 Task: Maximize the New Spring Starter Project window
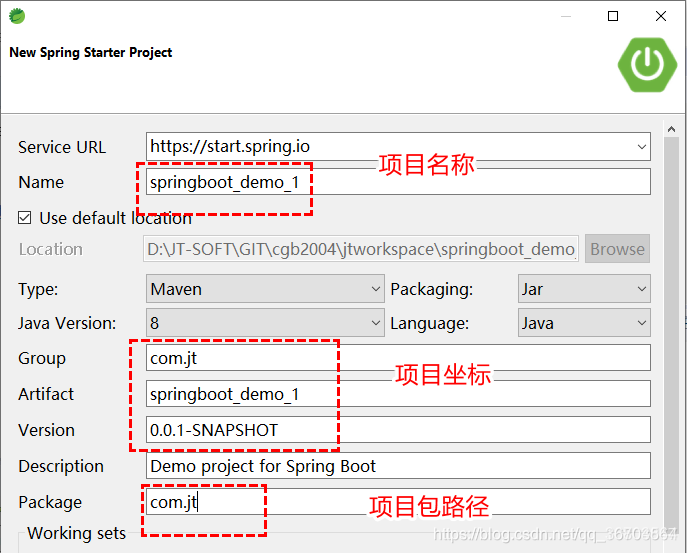click(613, 16)
